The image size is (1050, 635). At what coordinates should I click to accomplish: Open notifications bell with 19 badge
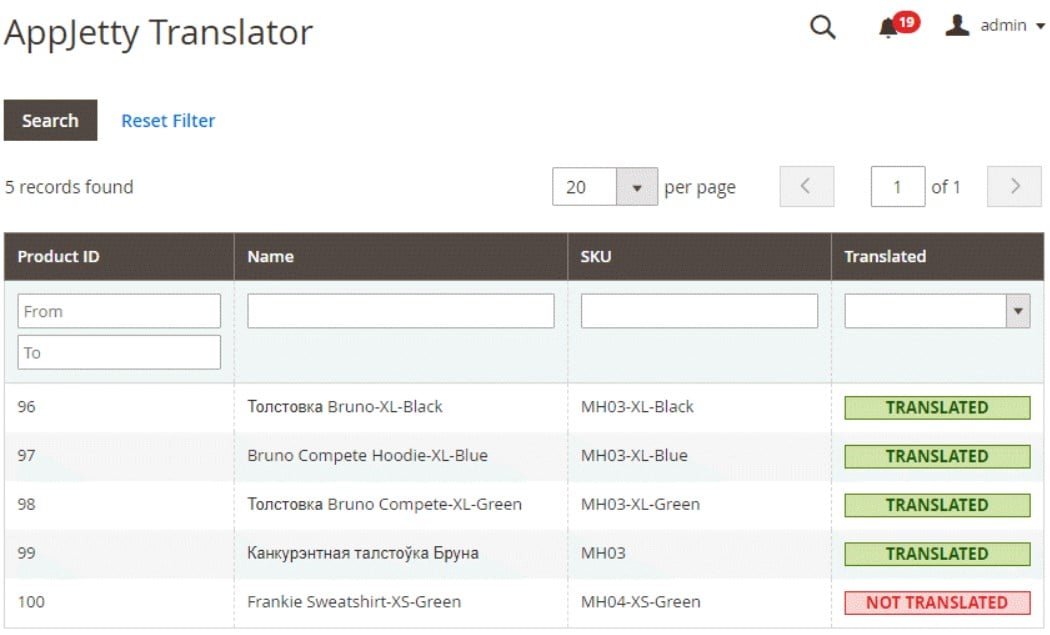(898, 25)
